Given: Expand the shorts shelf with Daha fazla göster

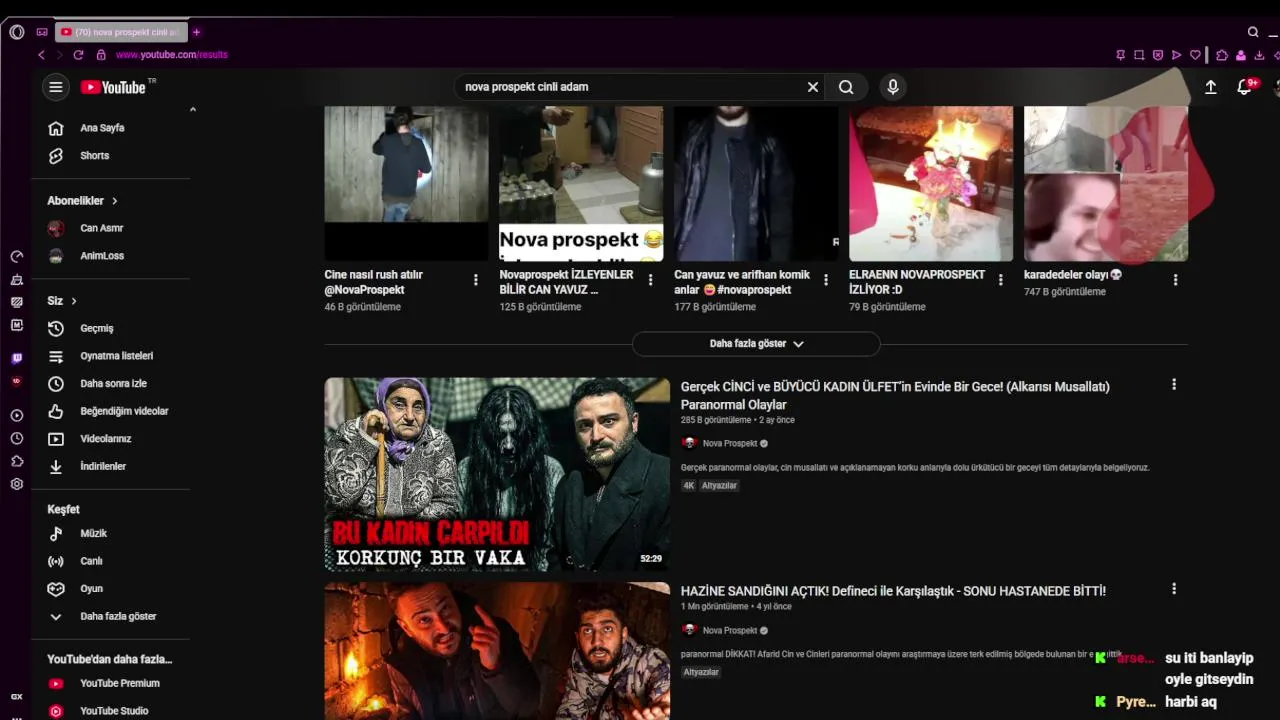Looking at the screenshot, I should click(756, 344).
